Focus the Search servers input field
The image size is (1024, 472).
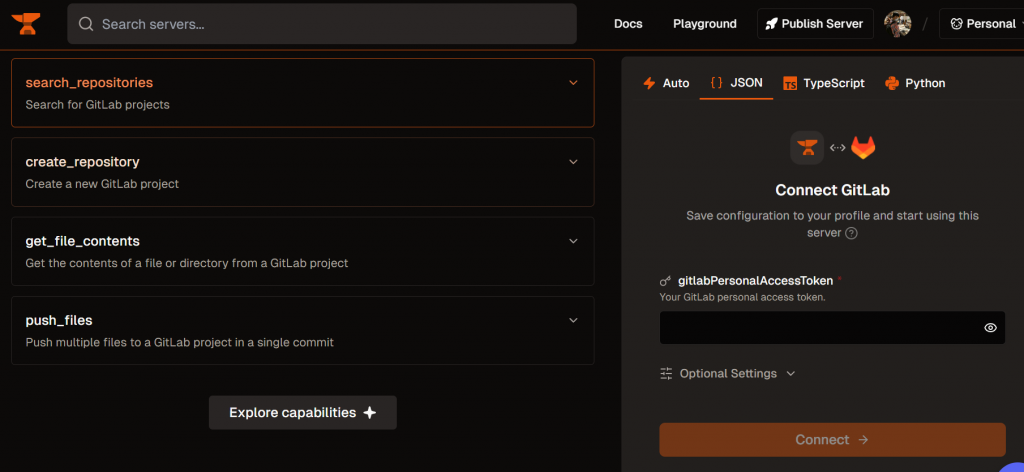pyautogui.click(x=322, y=24)
